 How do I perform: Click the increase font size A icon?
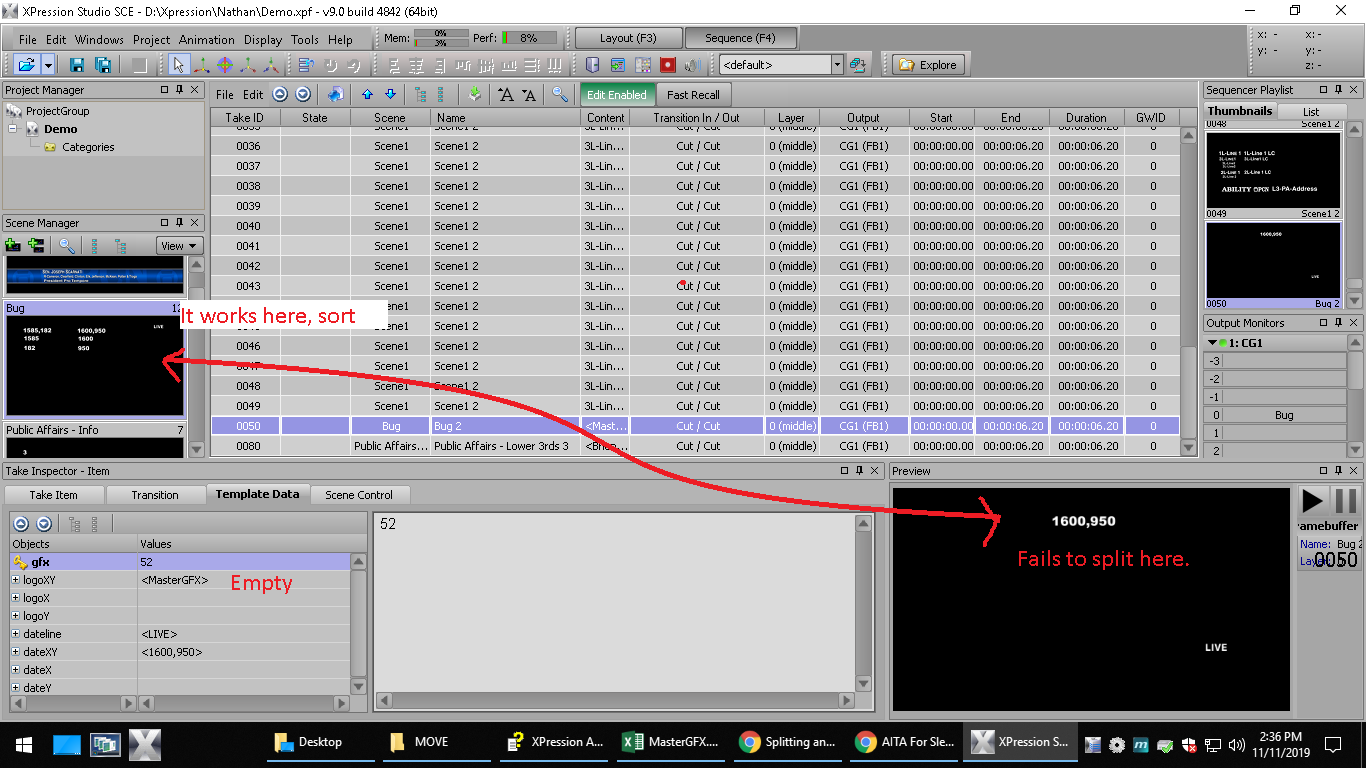tap(506, 95)
